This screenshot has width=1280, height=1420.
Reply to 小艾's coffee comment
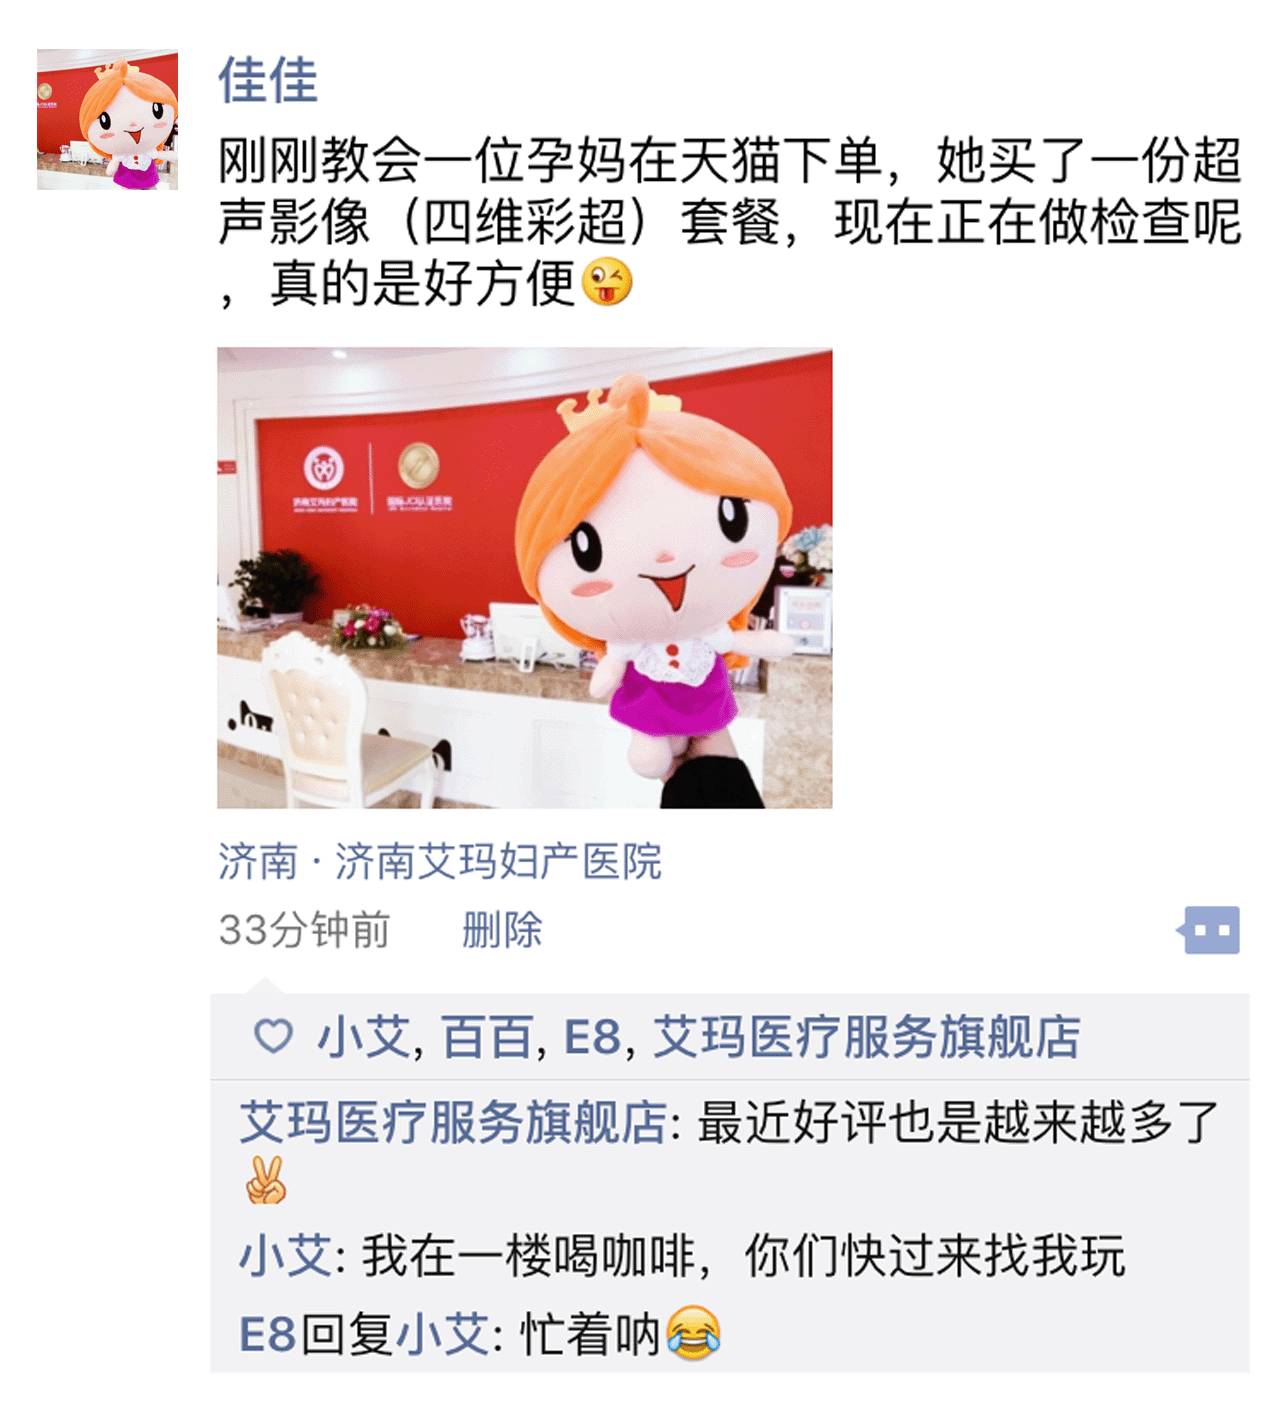pyautogui.click(x=682, y=1256)
